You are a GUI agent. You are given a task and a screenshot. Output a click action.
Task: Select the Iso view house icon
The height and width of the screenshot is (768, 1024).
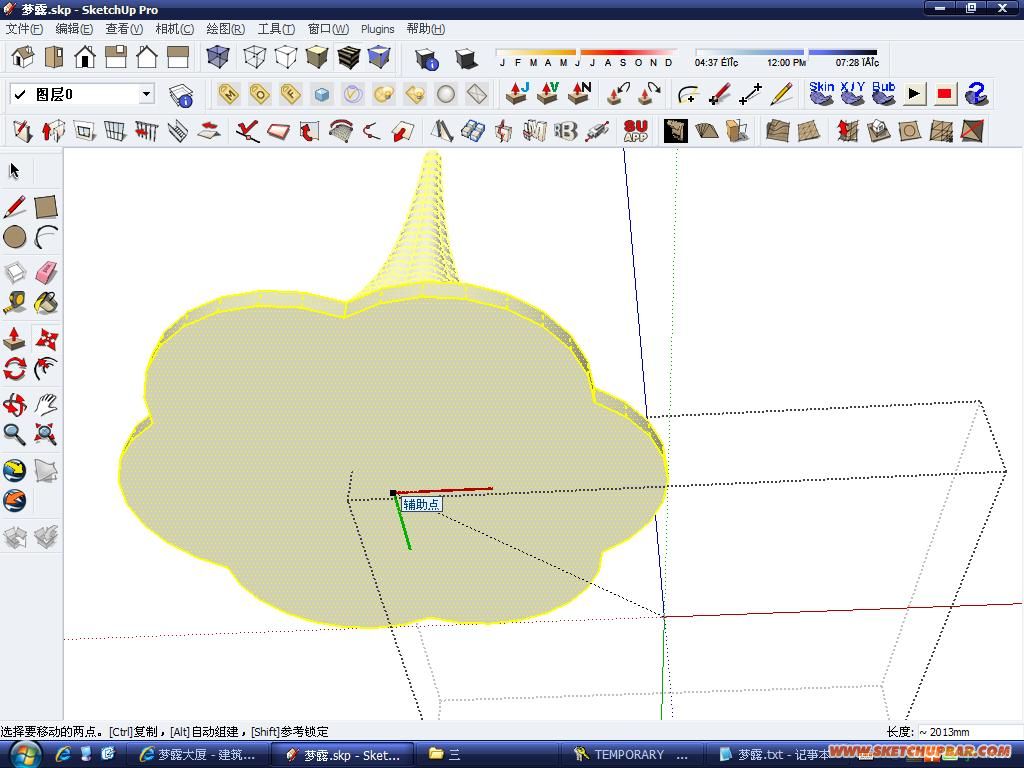point(23,57)
